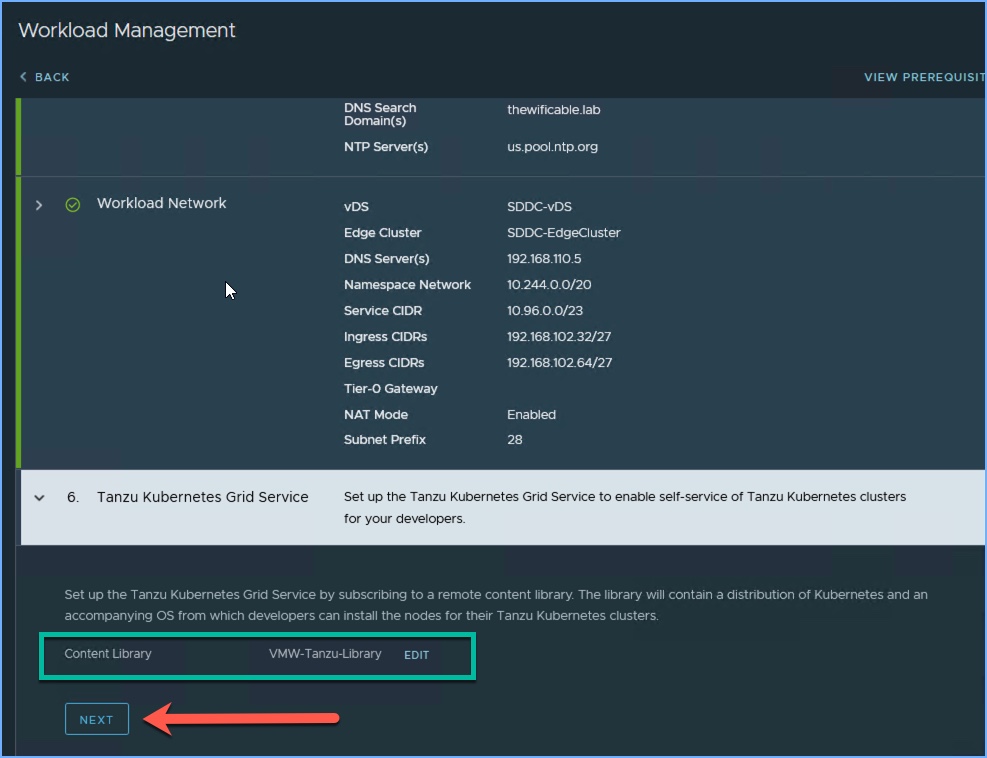Click the us.pool.ntp.org NTP server value
Screen dimensions: 987x758
pos(552,147)
